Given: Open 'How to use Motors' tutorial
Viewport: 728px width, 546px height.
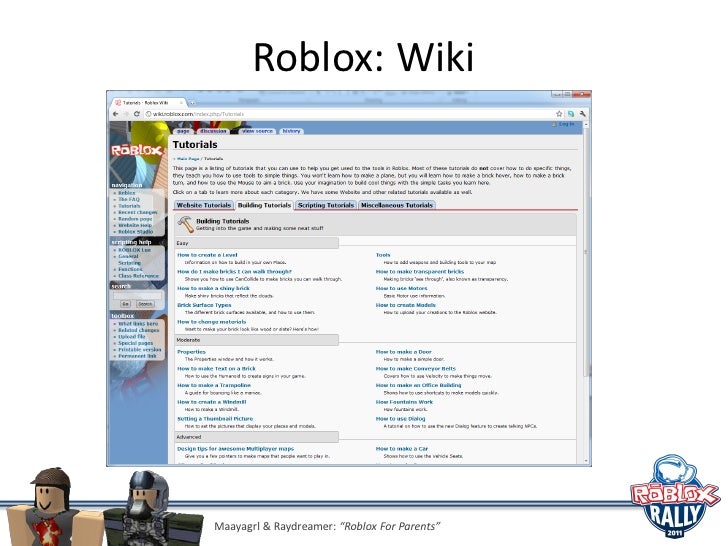Looking at the screenshot, I should (402, 288).
